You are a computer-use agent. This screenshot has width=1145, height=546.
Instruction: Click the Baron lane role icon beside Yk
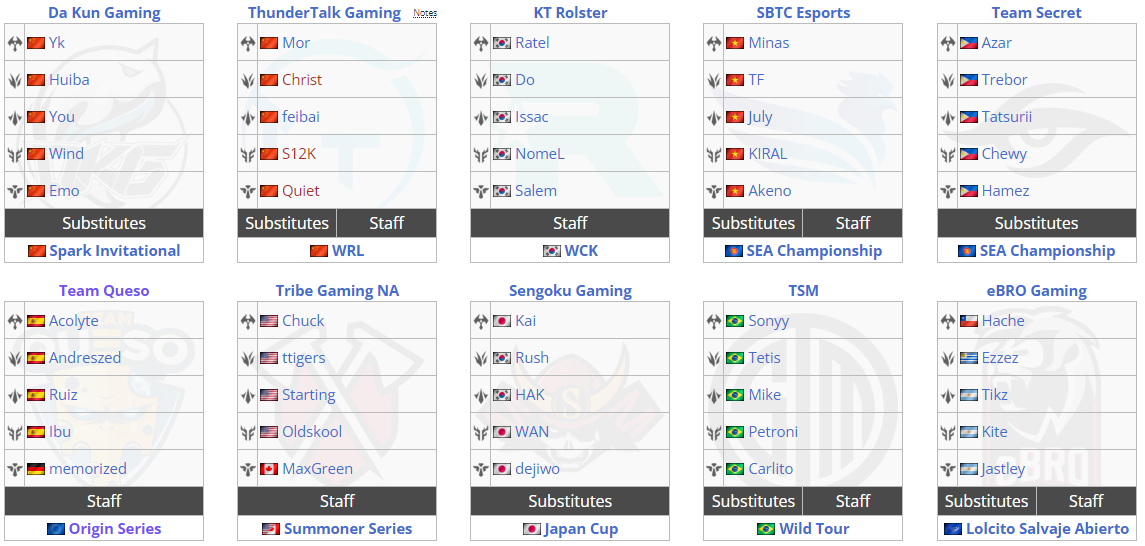click(15, 43)
